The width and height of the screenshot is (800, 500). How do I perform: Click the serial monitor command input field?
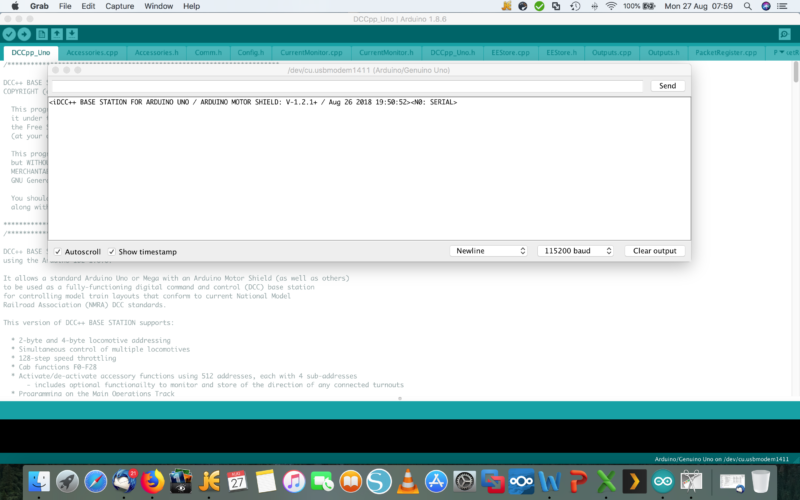[x=347, y=86]
